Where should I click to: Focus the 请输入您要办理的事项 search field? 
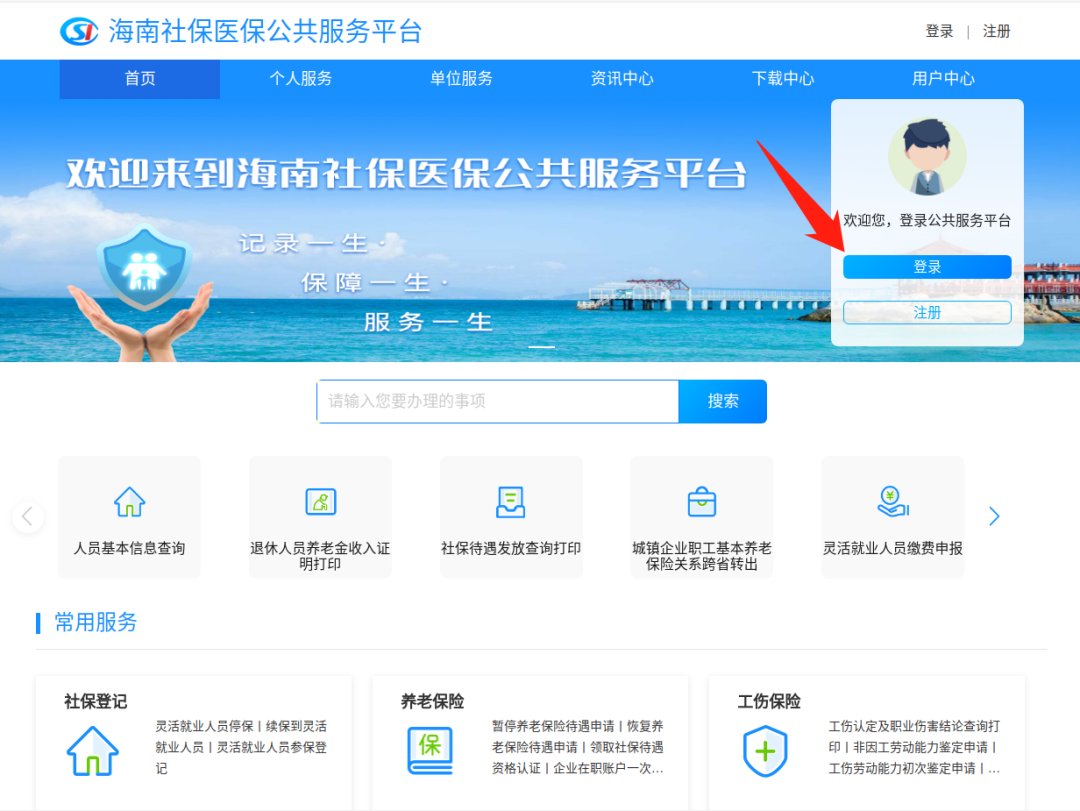point(497,401)
